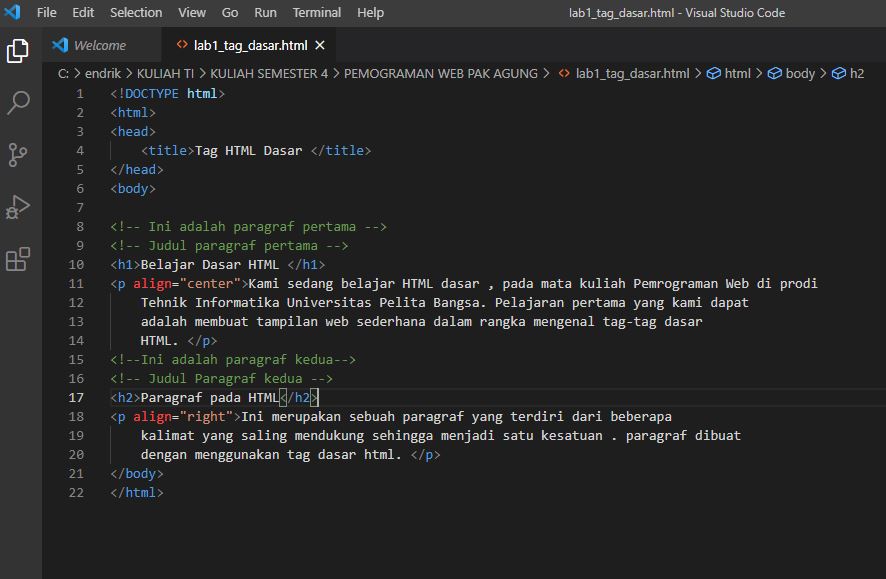Viewport: 886px width, 579px height.
Task: Open the Run menu
Action: tap(267, 13)
